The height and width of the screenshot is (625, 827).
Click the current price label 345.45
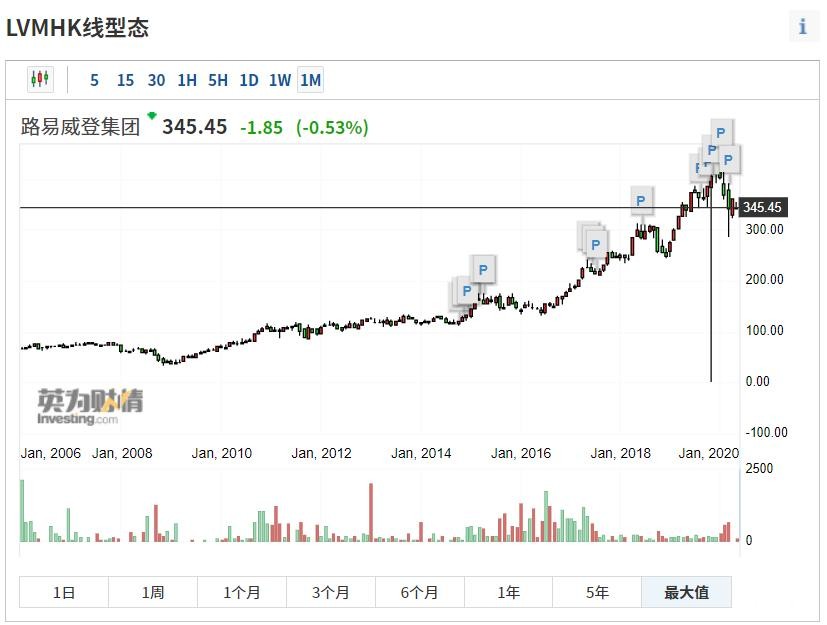tap(762, 208)
